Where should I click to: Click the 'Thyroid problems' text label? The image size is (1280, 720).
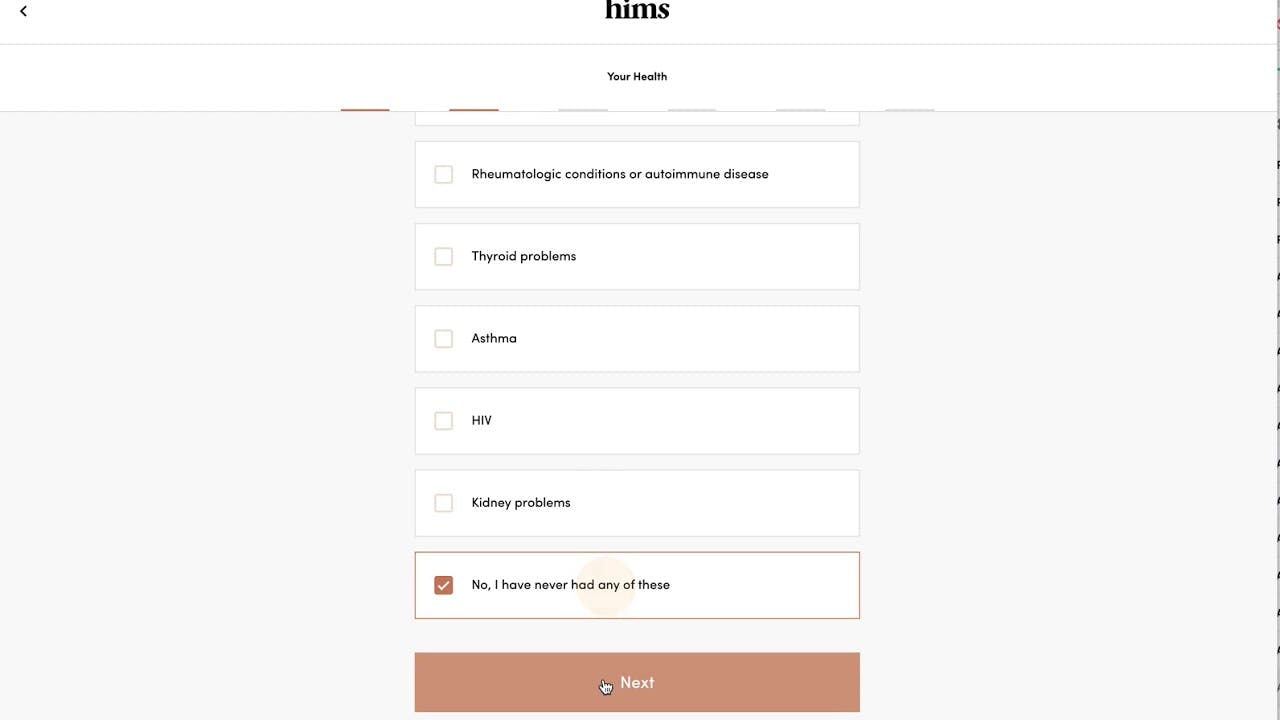523,256
